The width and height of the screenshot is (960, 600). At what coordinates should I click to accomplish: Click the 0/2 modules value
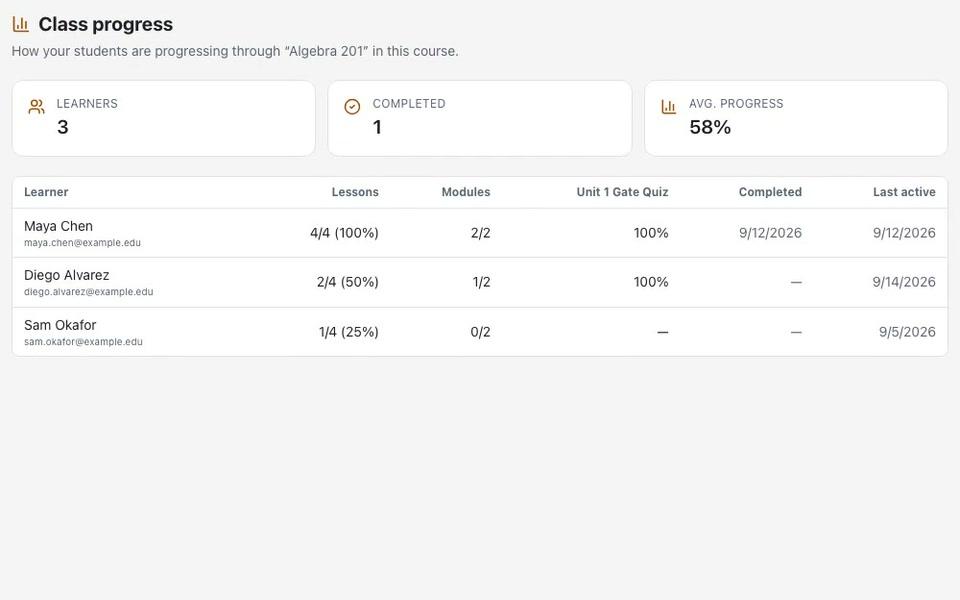pyautogui.click(x=481, y=332)
